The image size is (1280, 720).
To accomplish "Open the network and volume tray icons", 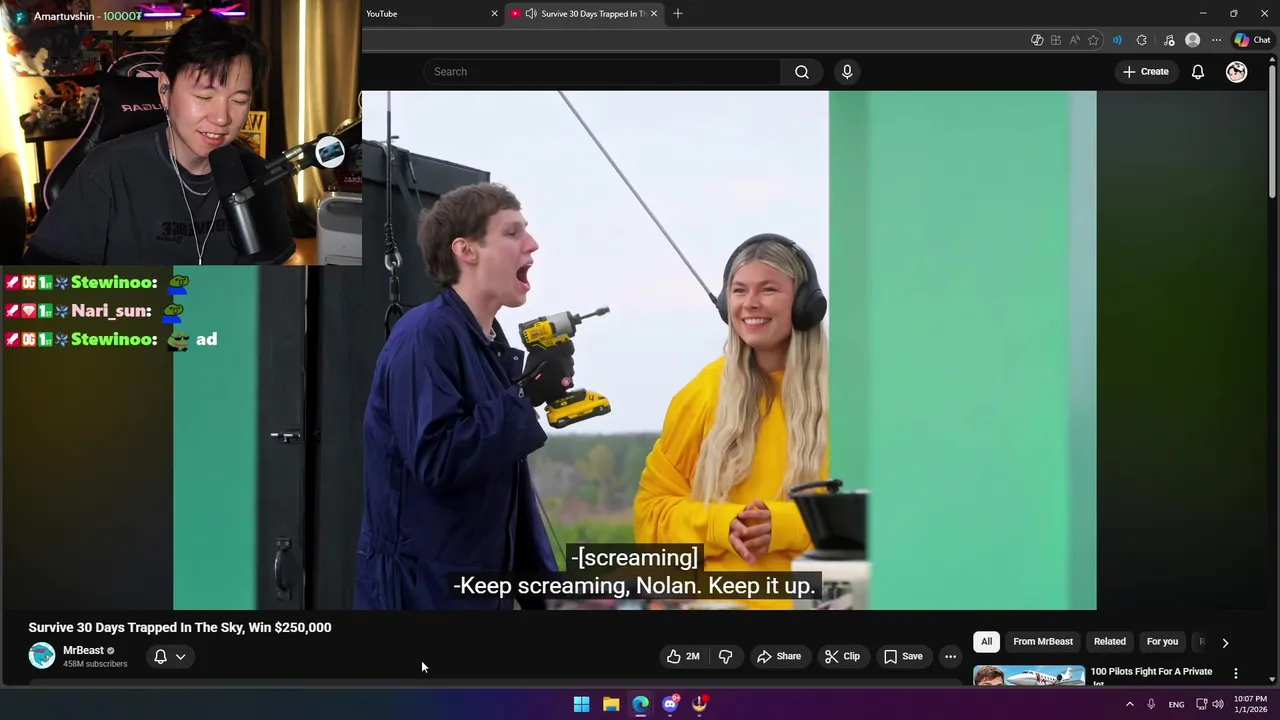I will [x=1210, y=704].
